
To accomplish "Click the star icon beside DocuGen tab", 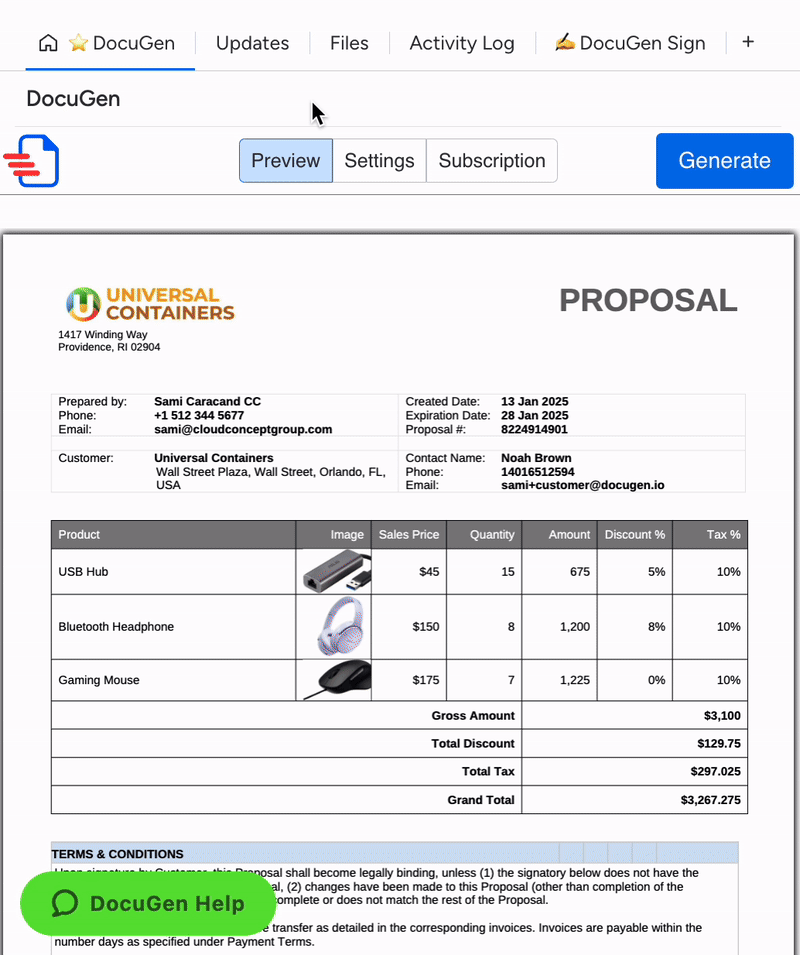I will click(x=78, y=43).
